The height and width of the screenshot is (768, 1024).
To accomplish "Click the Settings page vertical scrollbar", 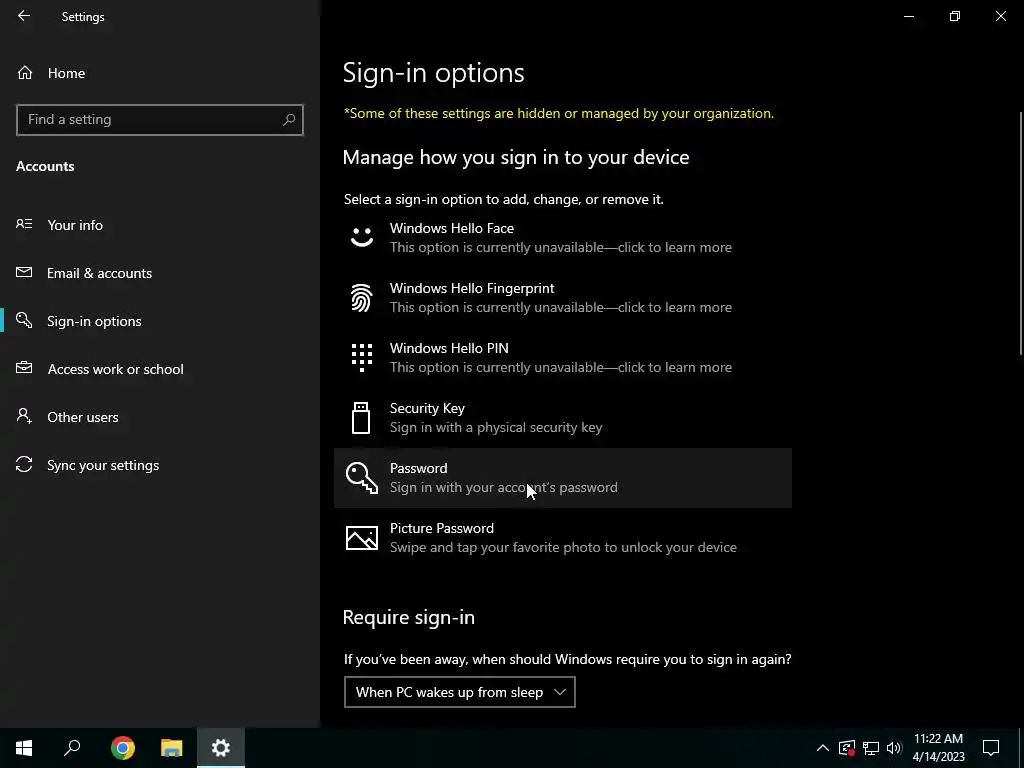I will 1021,234.
